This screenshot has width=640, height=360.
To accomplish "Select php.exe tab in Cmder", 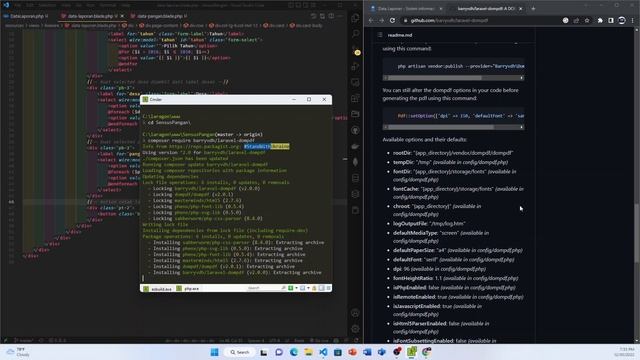I will tap(188, 289).
